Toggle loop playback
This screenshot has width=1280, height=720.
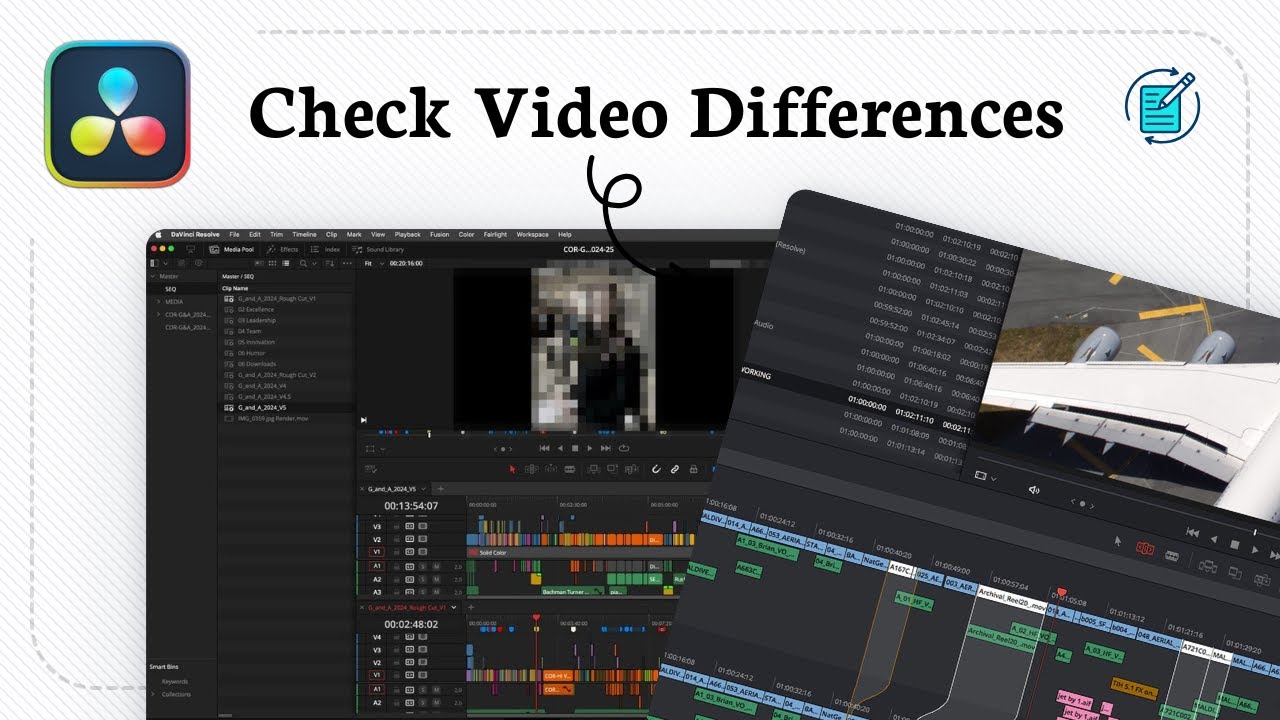(x=624, y=448)
